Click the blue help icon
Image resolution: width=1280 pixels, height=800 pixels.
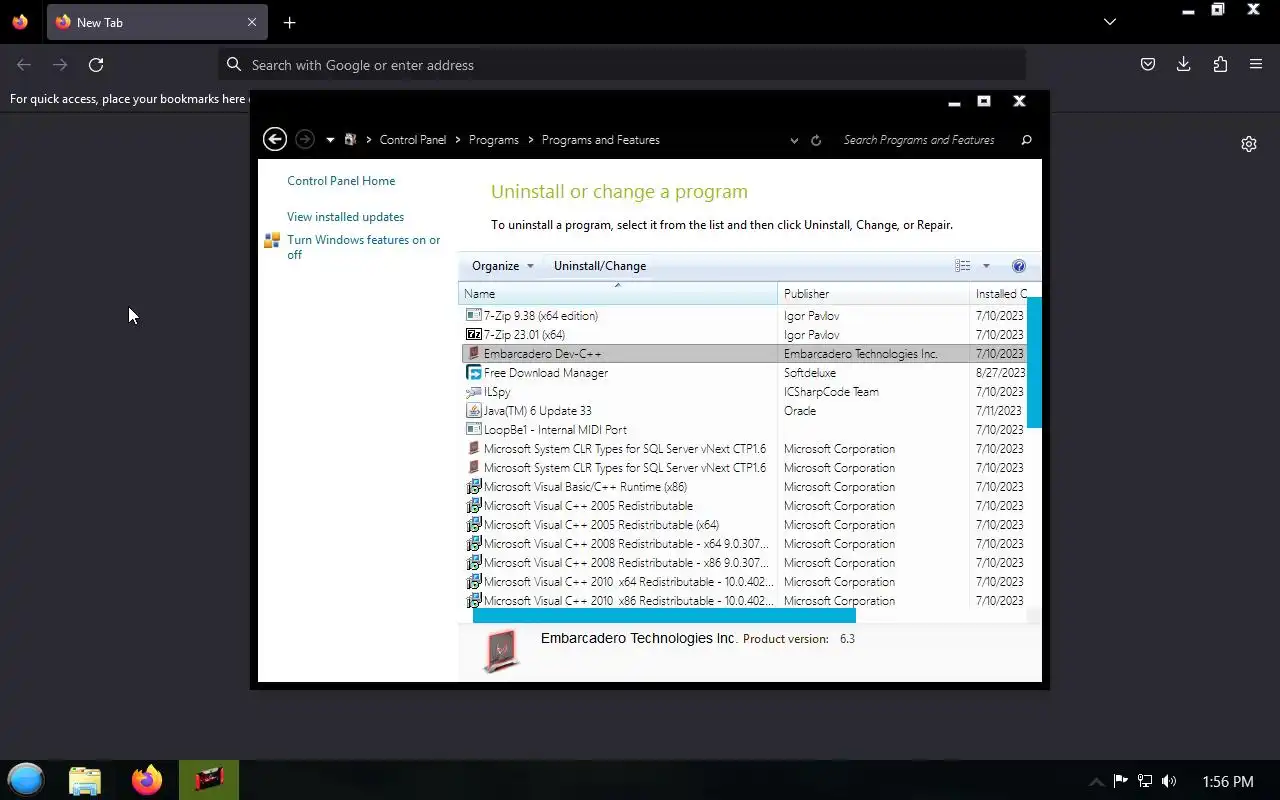[1019, 266]
